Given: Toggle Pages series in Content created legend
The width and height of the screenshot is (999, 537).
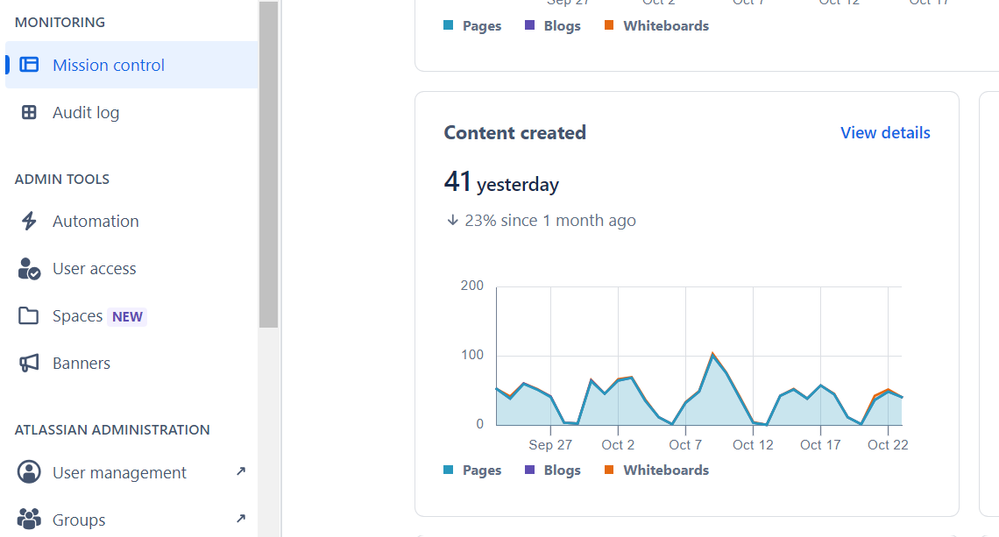Looking at the screenshot, I should [472, 470].
